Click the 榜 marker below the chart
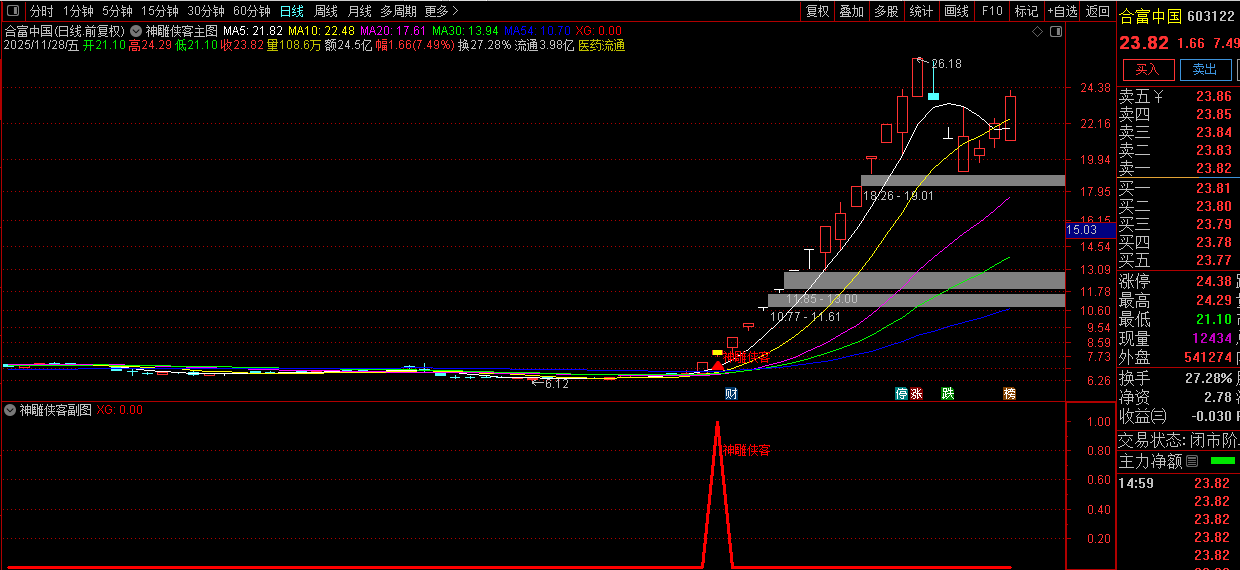This screenshot has width=1240, height=570. tap(1009, 394)
